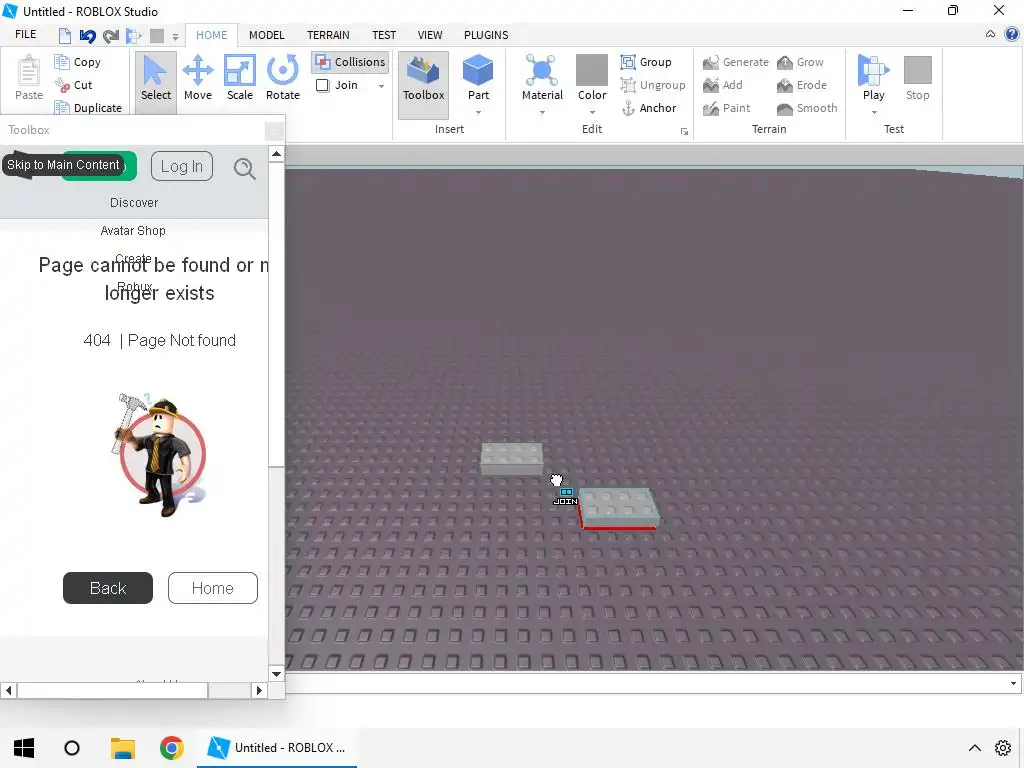
Task: Collapse the ribbon bar
Action: pyautogui.click(x=991, y=34)
